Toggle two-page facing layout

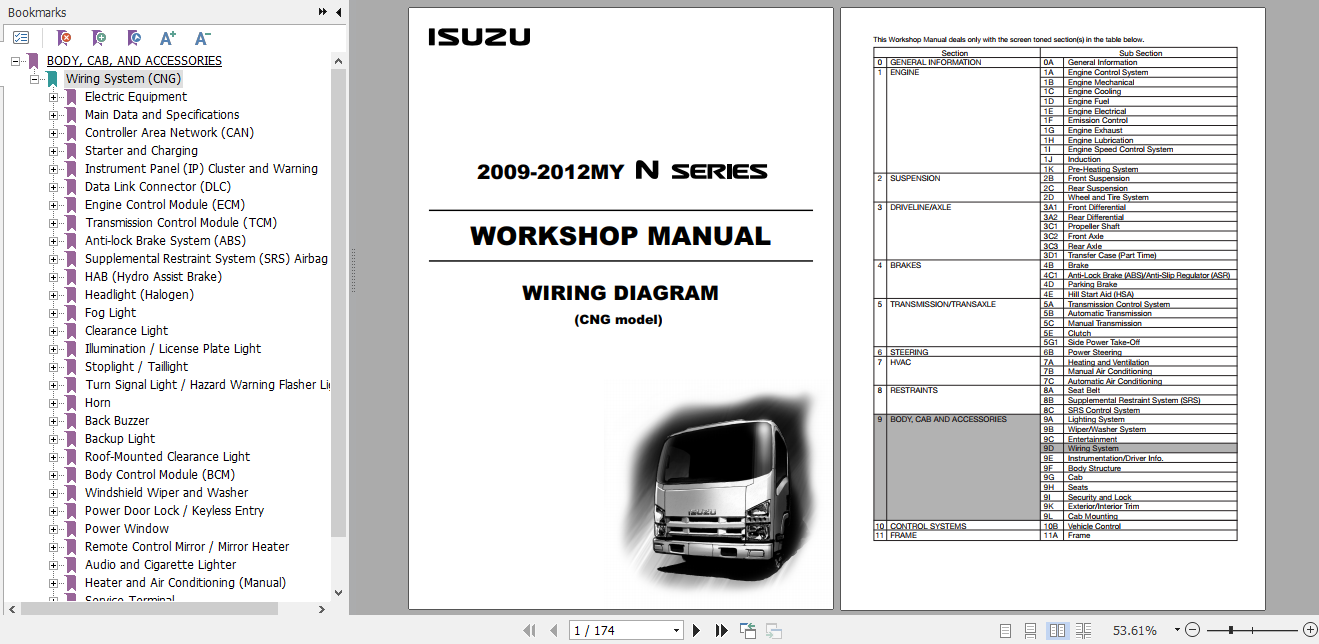pos(1057,630)
